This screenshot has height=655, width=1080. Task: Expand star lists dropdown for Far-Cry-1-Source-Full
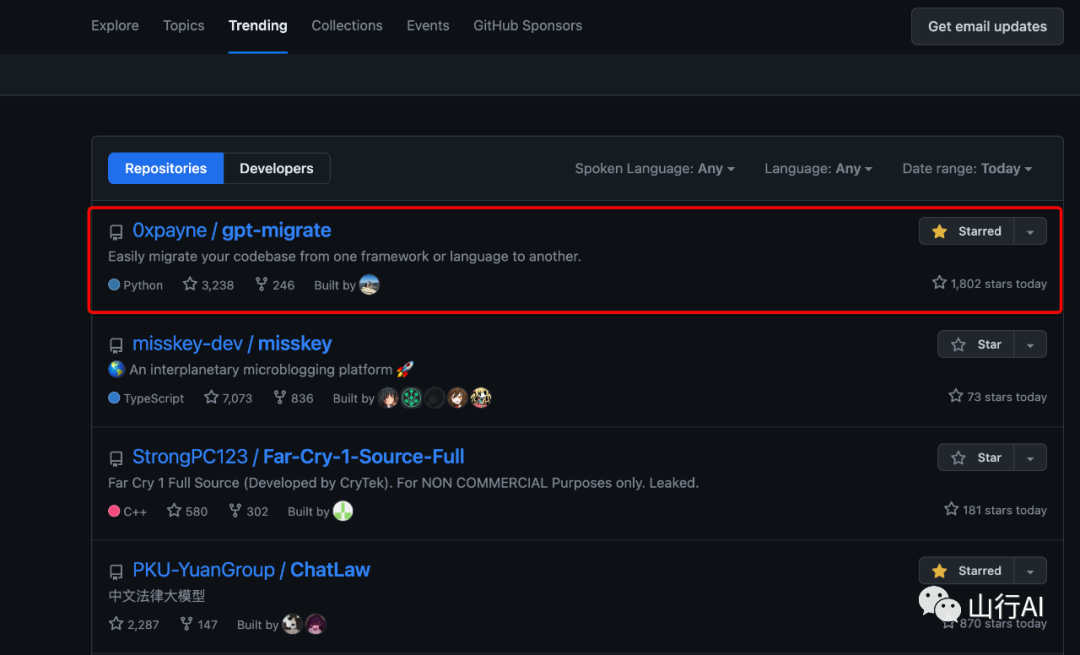point(1030,457)
